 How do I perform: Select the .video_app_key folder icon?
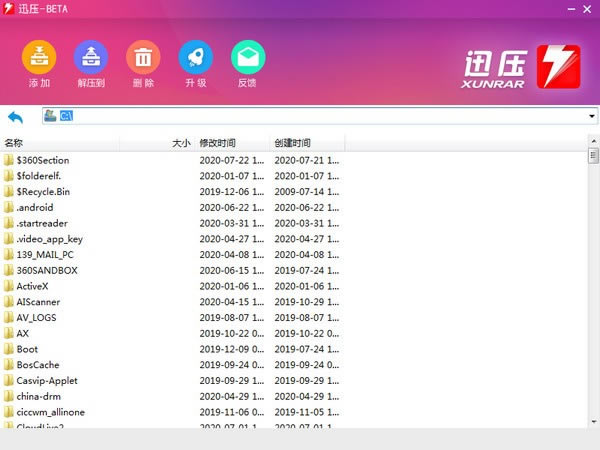point(8,239)
